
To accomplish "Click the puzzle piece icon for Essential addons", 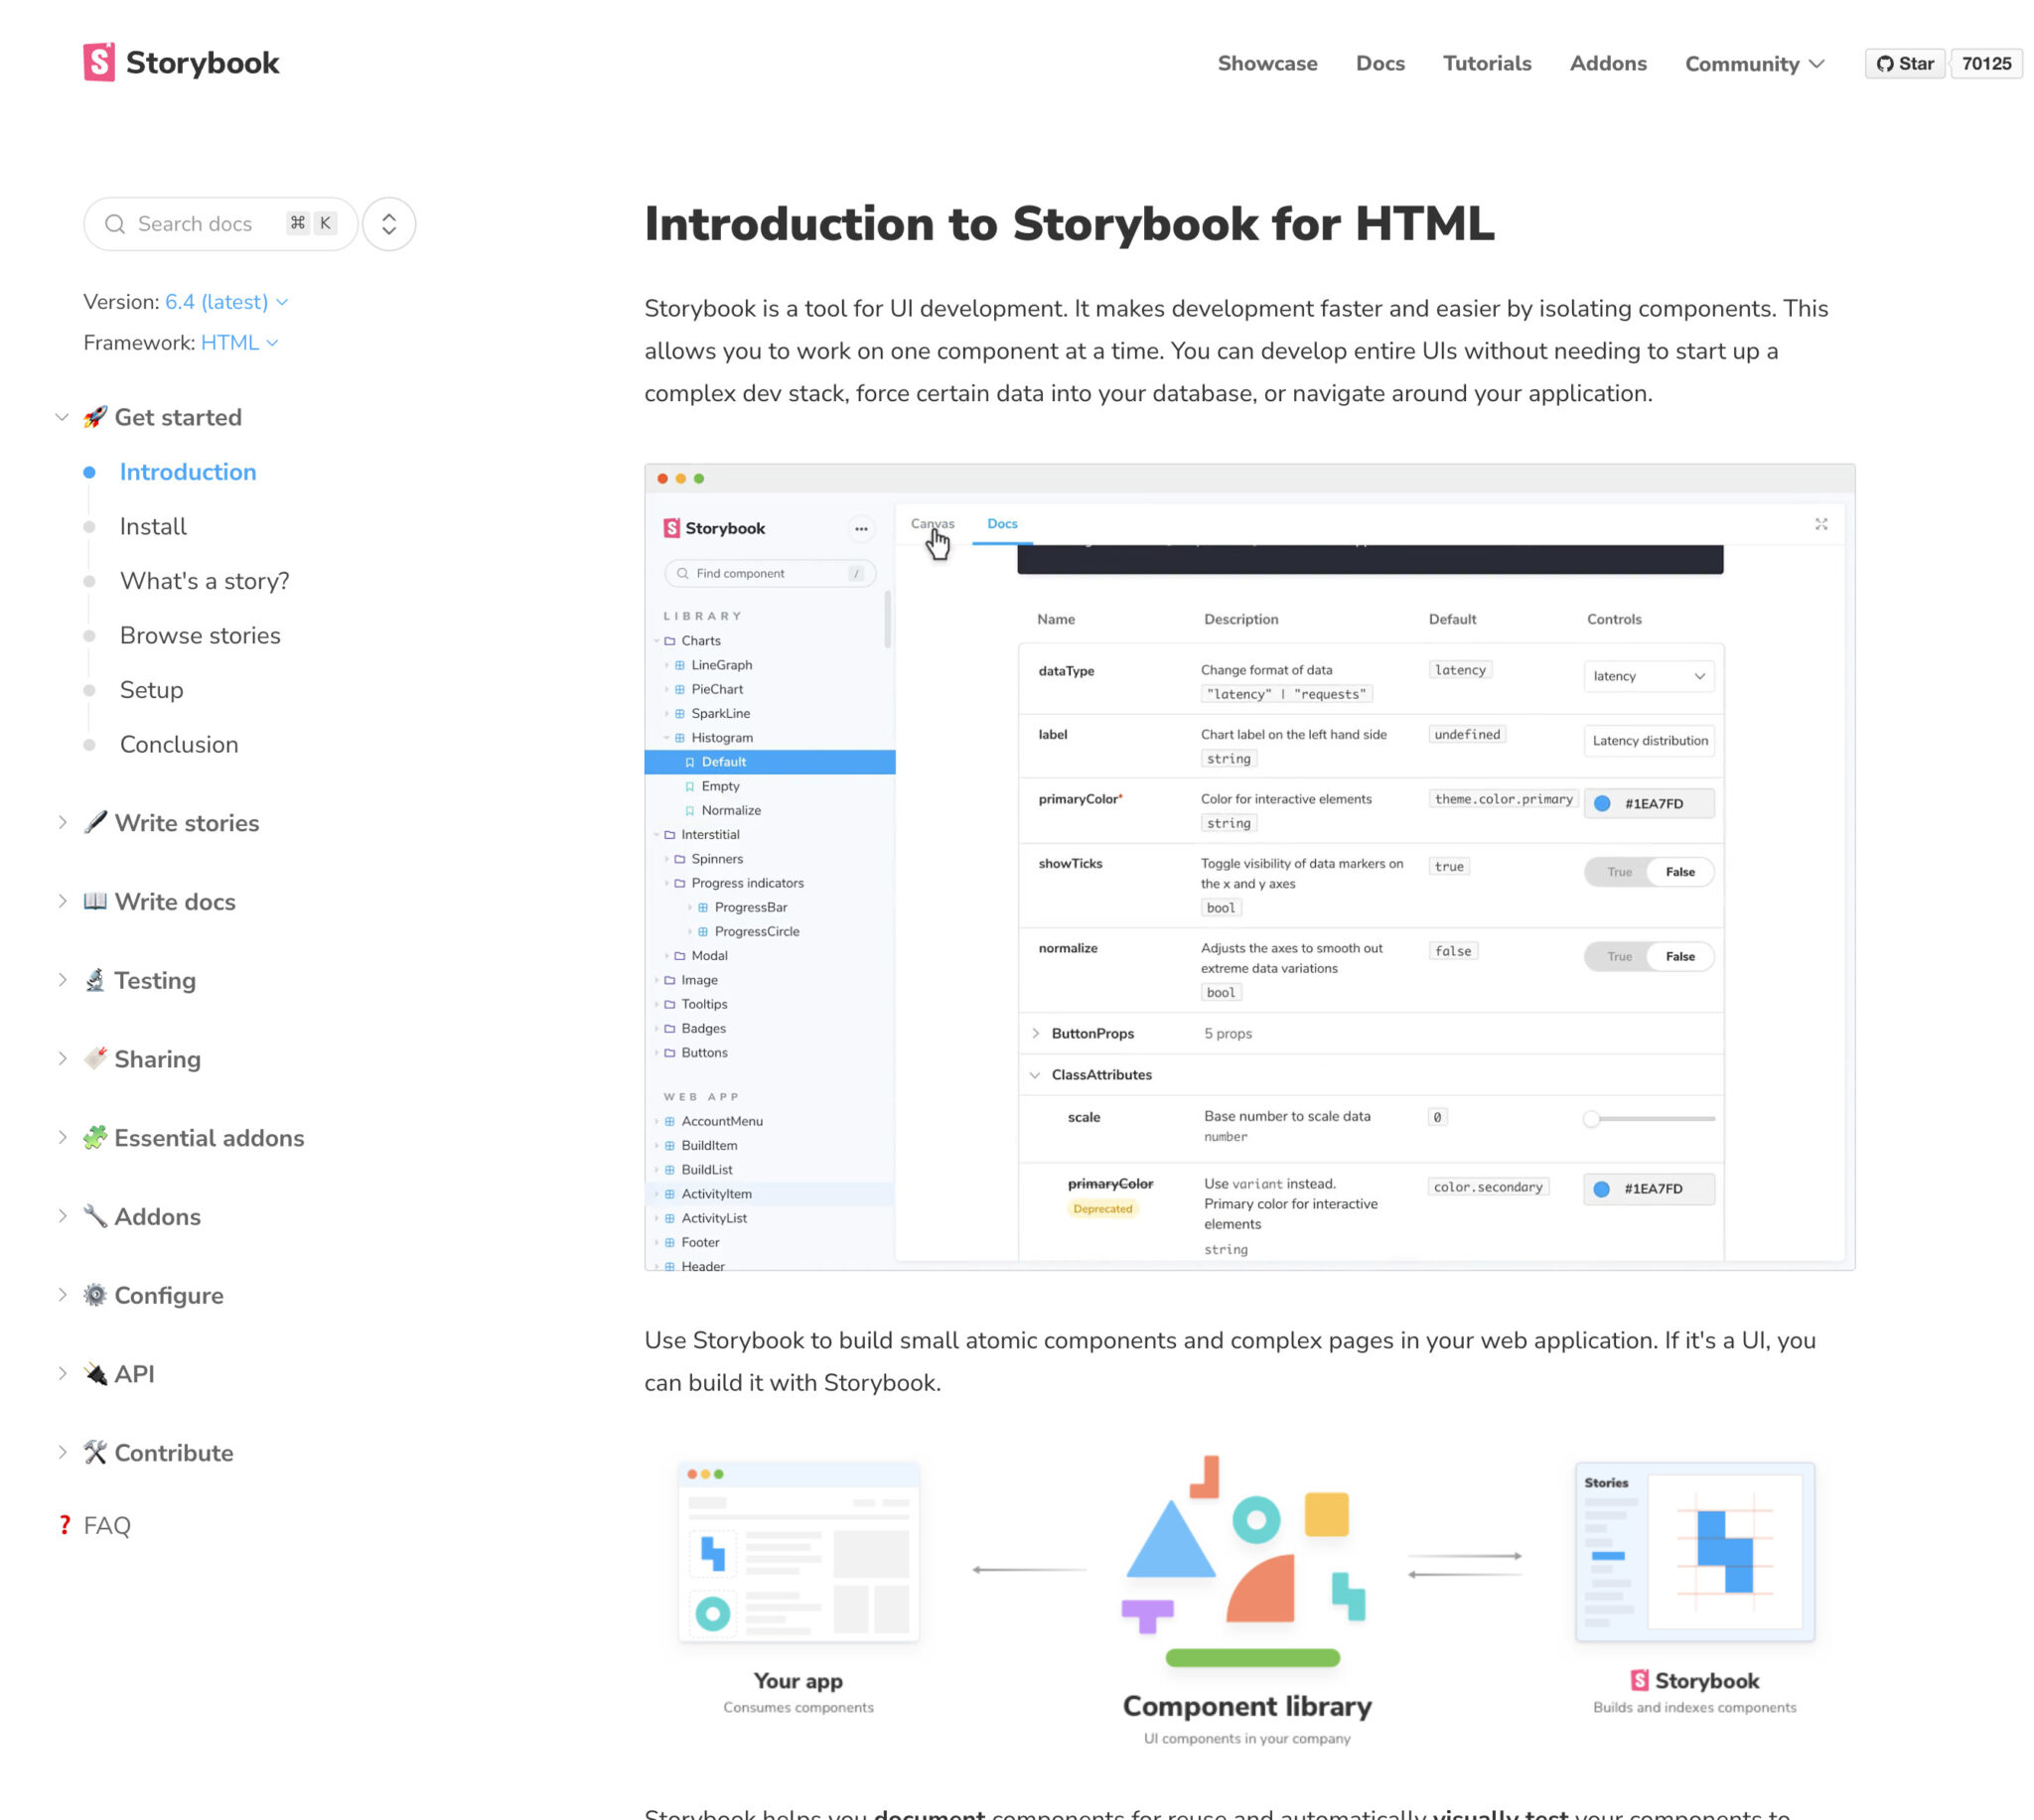I will [95, 1137].
